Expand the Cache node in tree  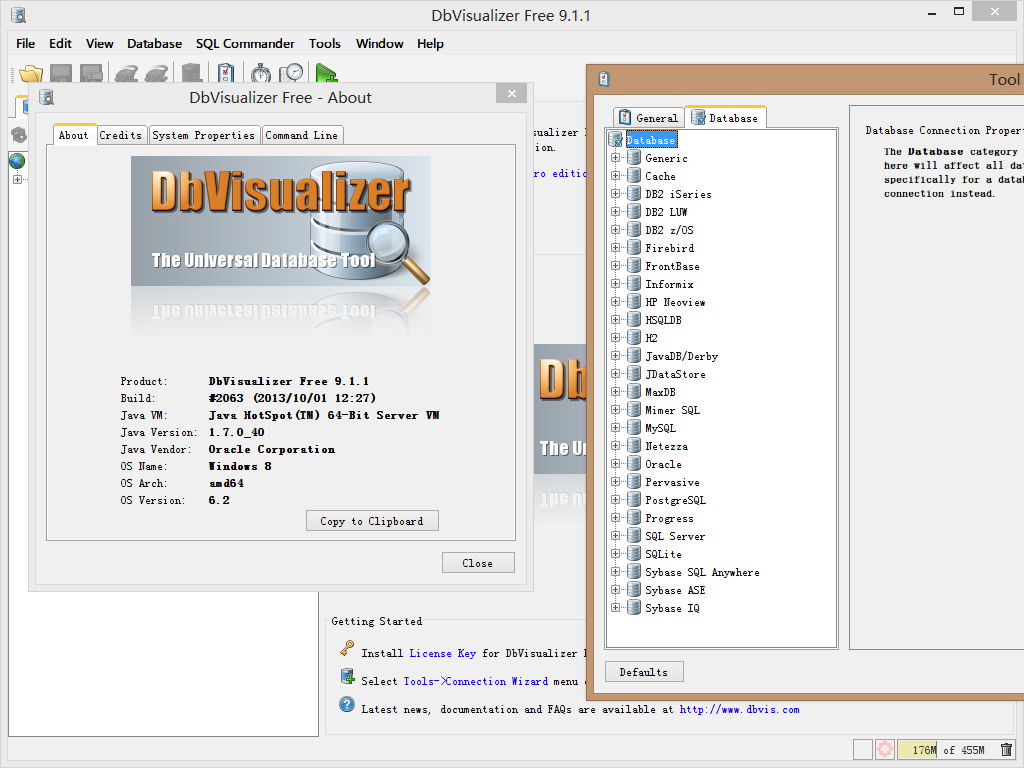[615, 176]
